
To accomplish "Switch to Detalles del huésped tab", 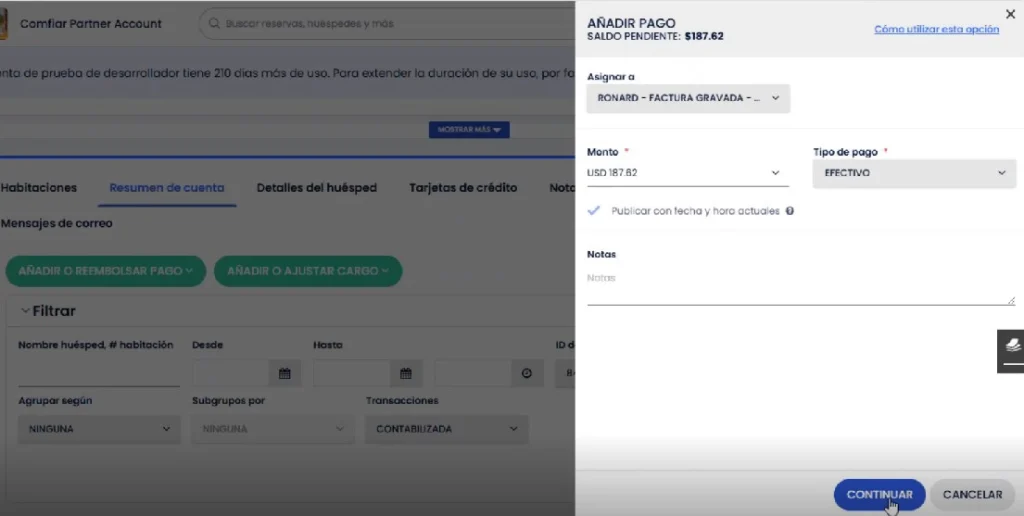I will (x=316, y=188).
